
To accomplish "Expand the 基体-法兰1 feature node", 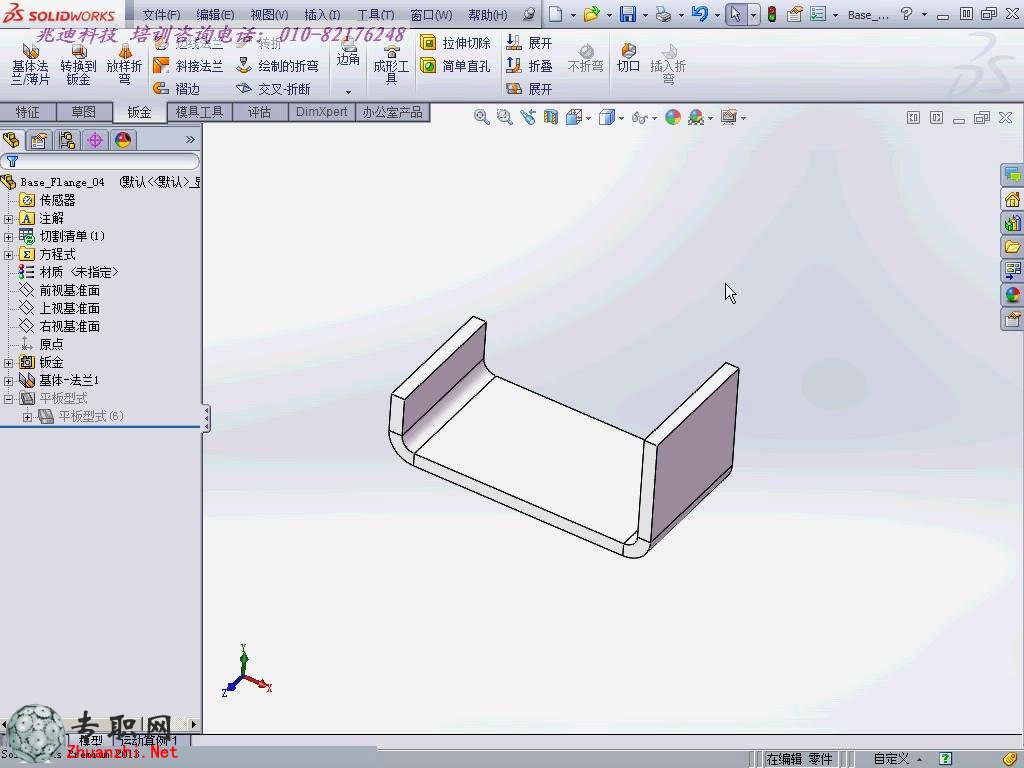I will coord(8,381).
